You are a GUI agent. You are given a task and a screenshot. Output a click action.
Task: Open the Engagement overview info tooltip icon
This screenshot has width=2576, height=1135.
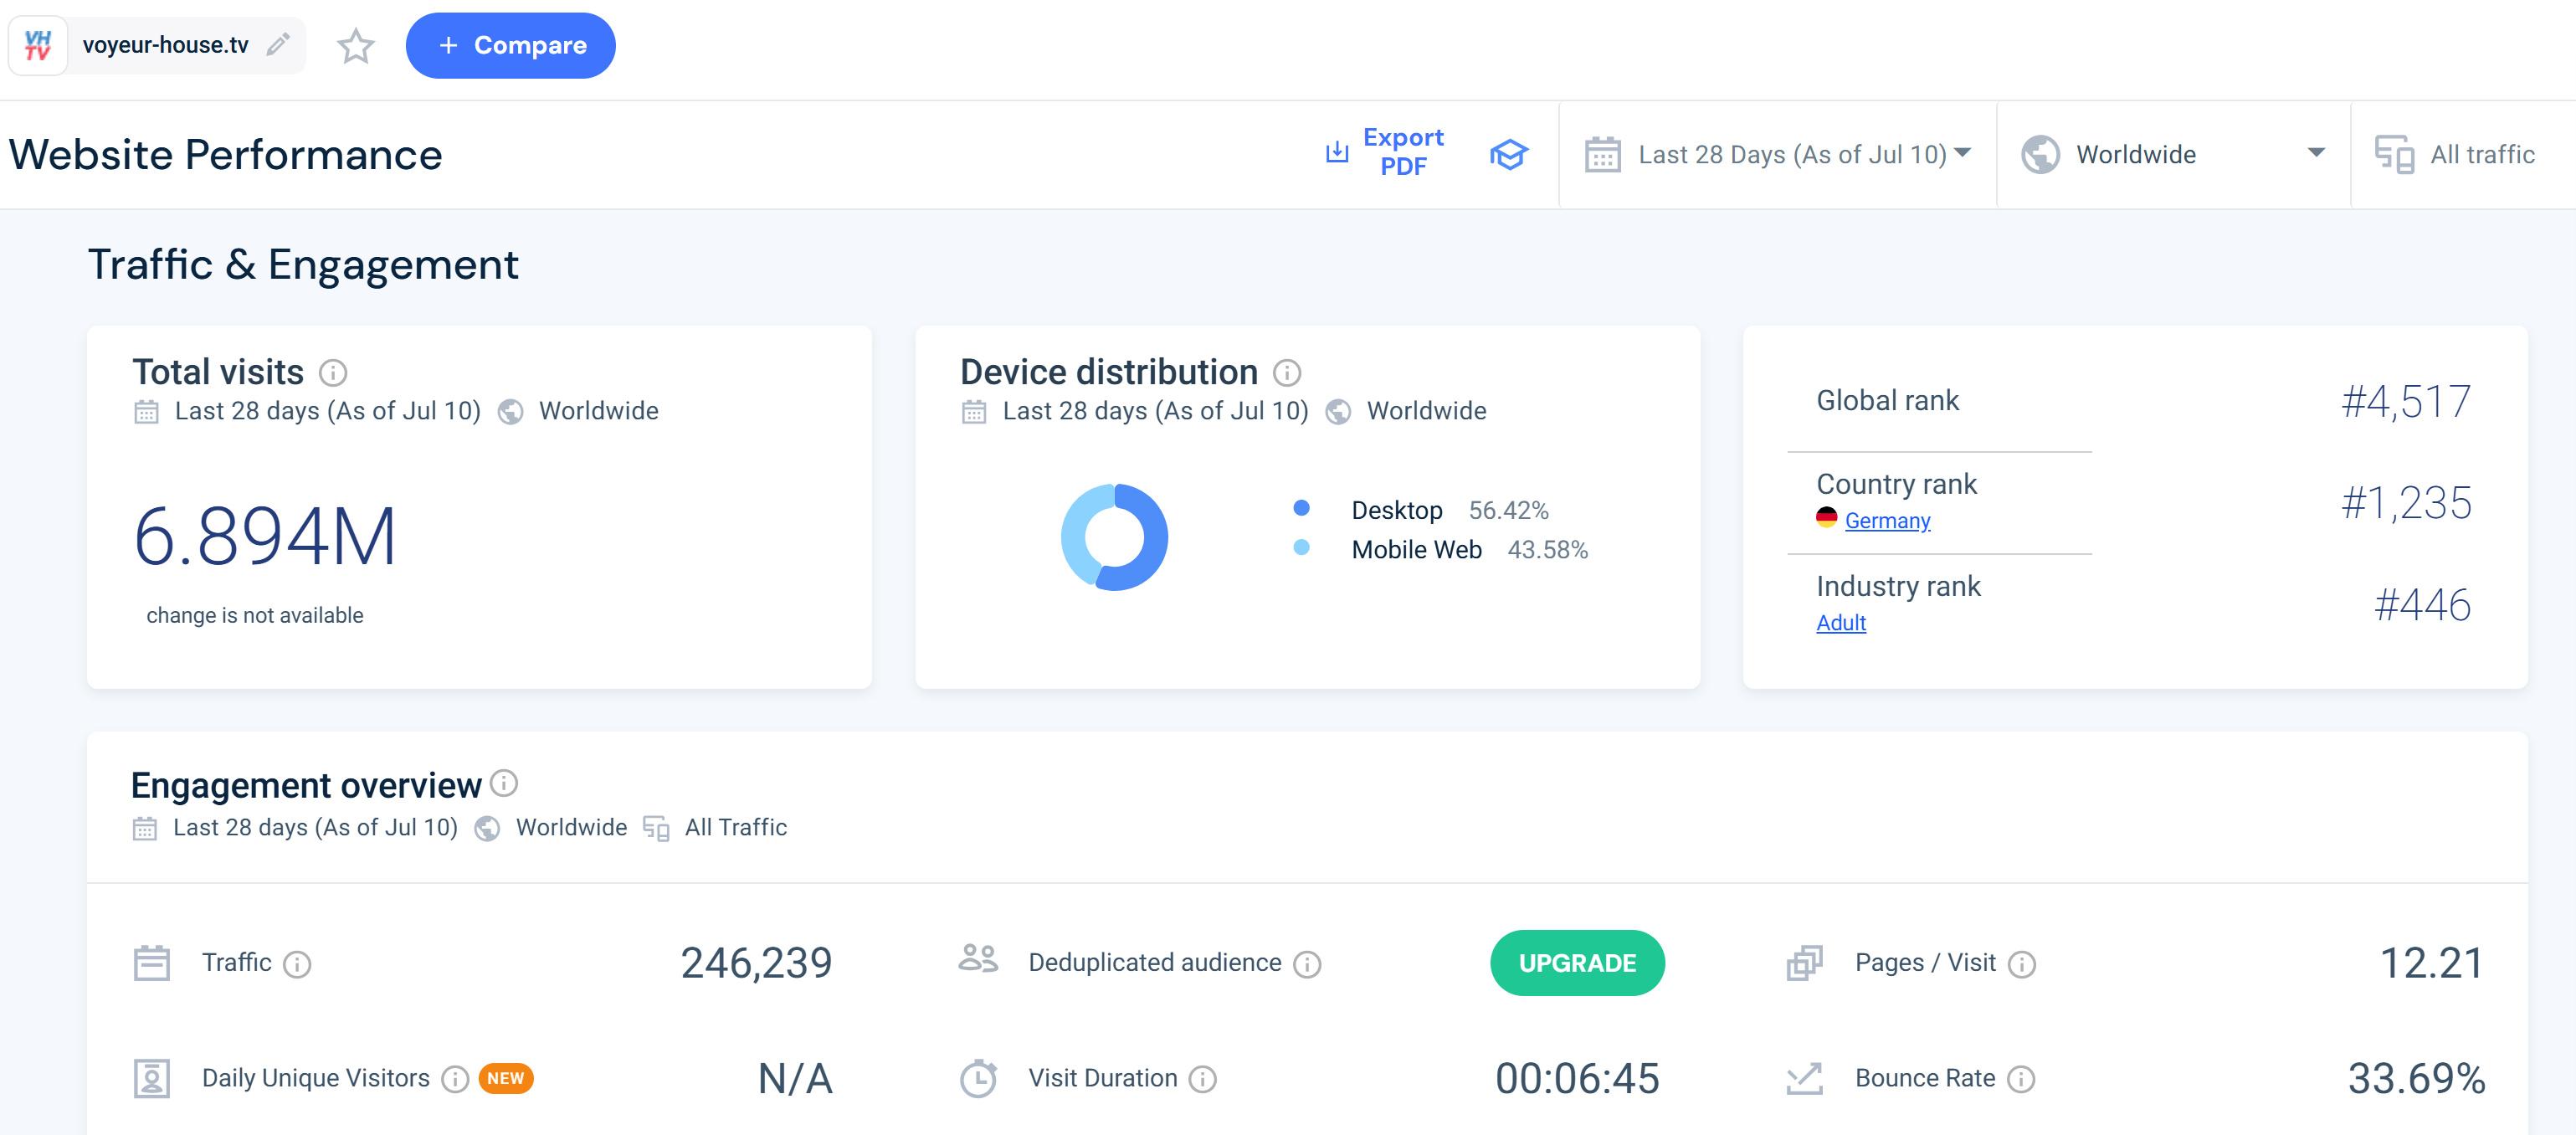point(505,783)
